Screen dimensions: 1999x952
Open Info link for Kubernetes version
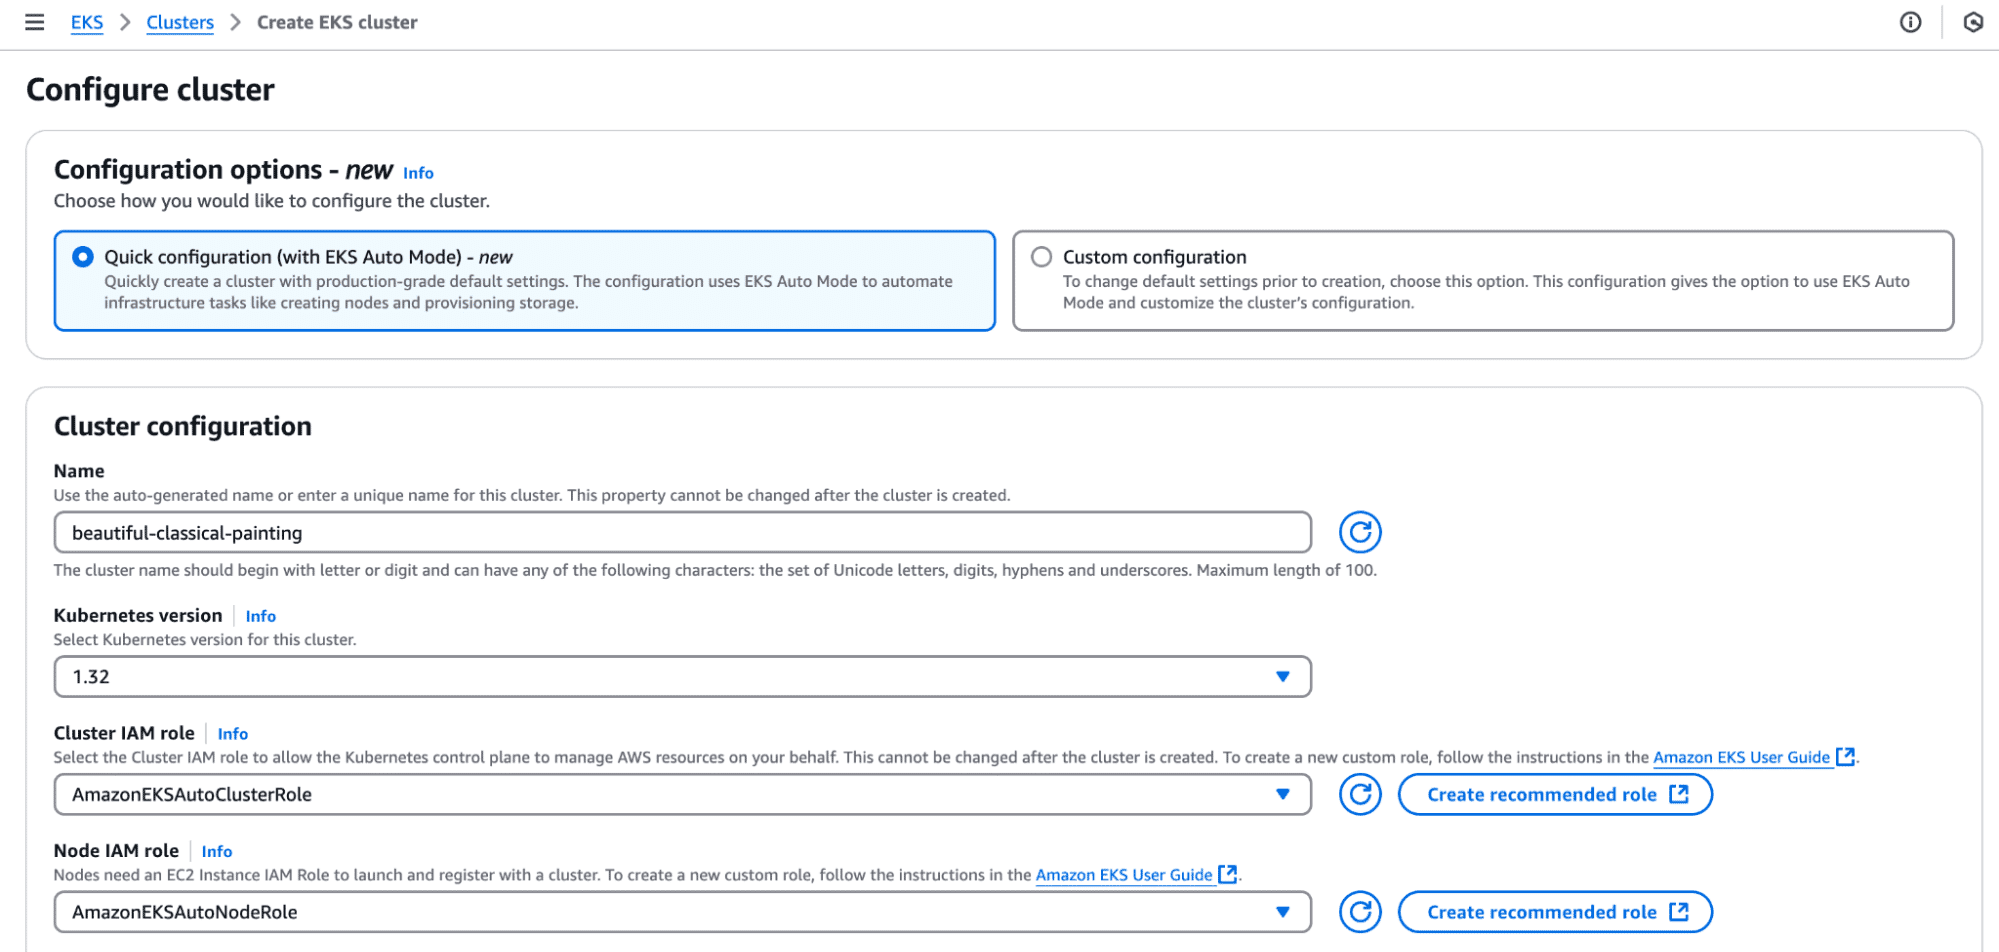[260, 616]
